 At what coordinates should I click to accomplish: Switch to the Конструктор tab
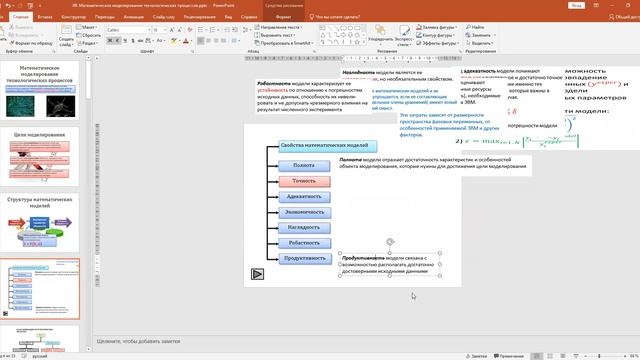(73, 17)
